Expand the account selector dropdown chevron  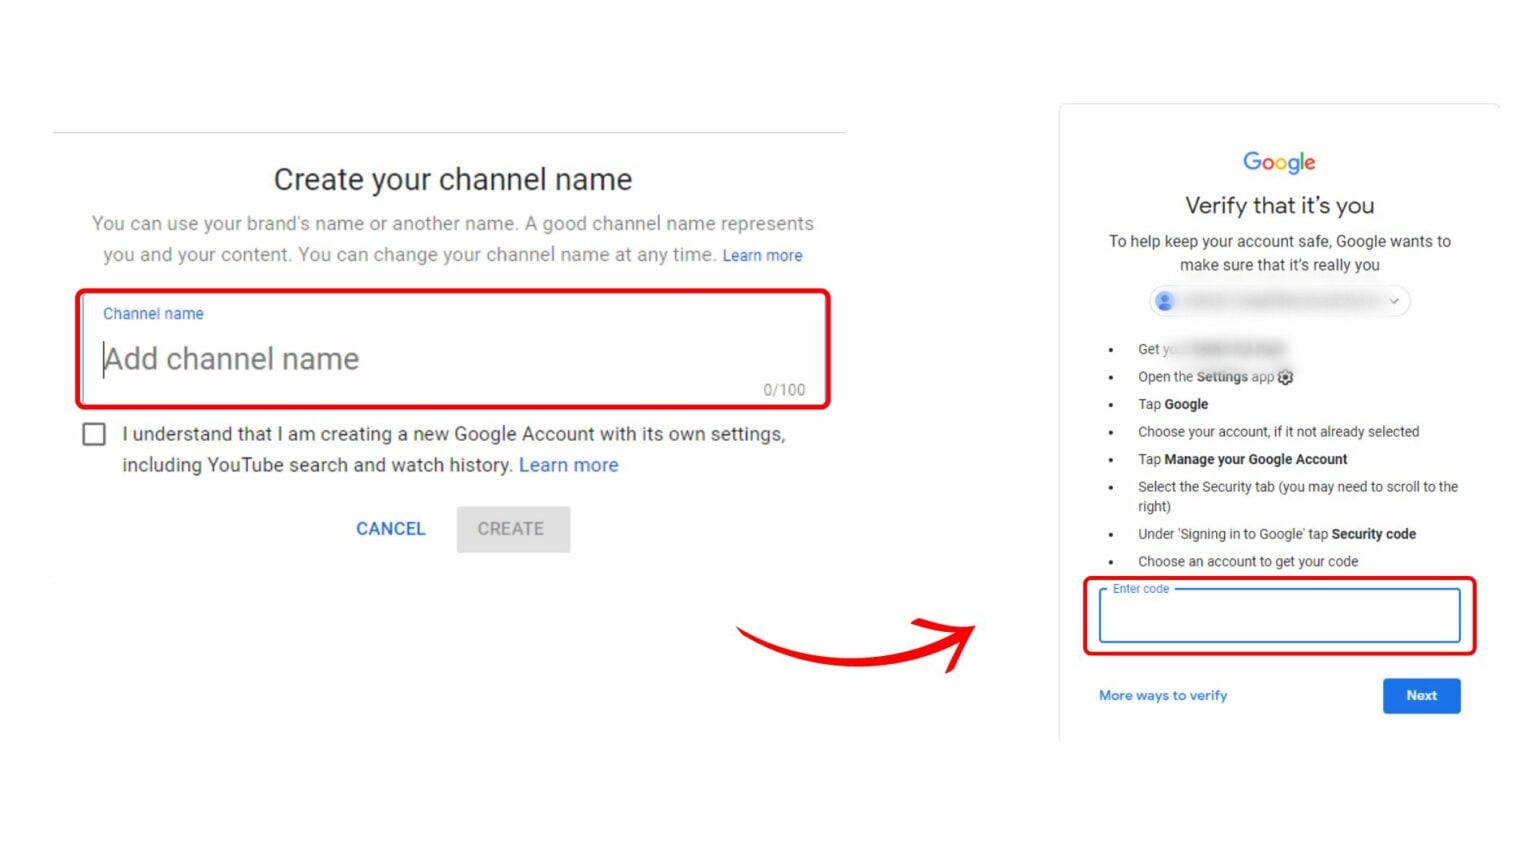click(1393, 300)
